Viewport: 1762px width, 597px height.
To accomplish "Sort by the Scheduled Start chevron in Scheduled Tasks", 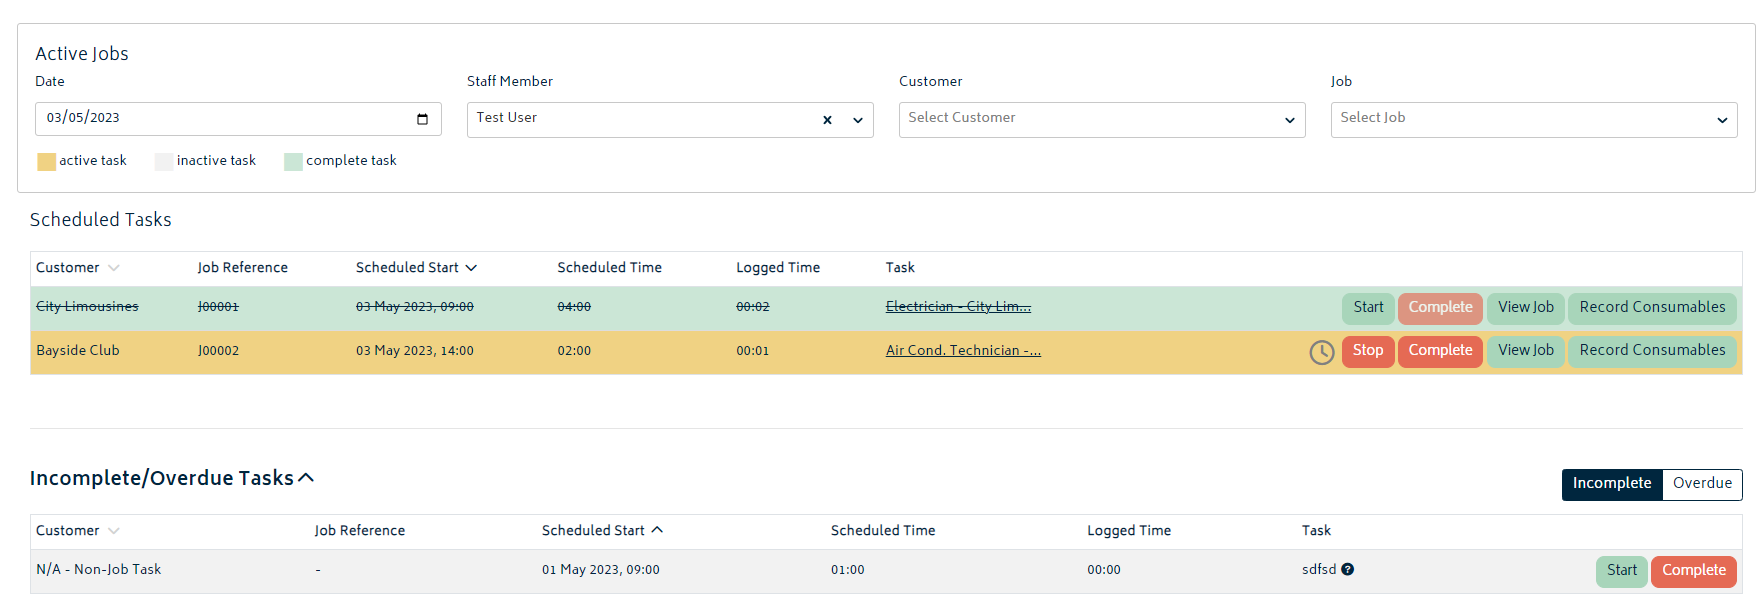I will pyautogui.click(x=471, y=268).
